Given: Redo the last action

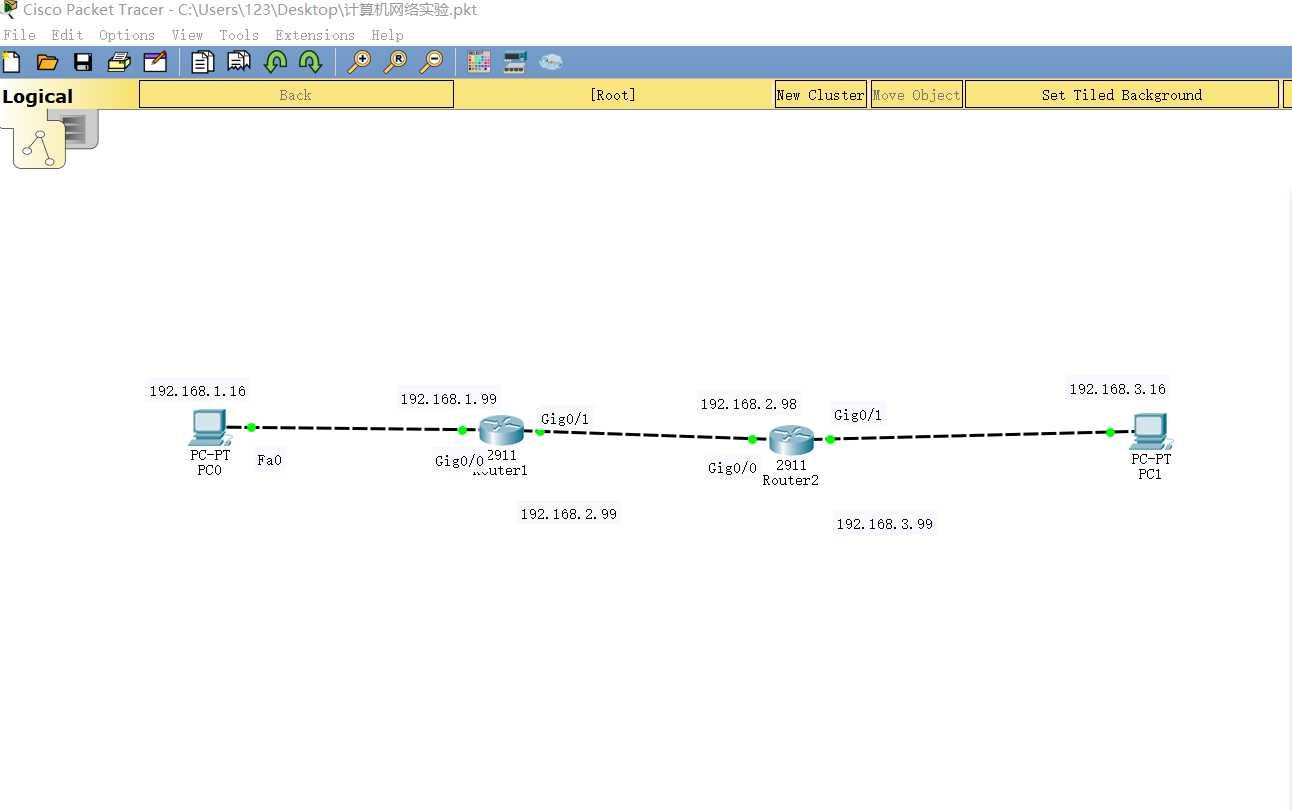Looking at the screenshot, I should [x=311, y=62].
